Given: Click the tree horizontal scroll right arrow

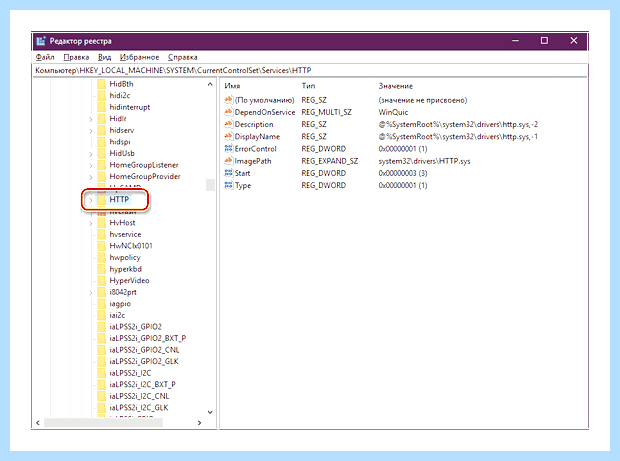Looking at the screenshot, I should click(200, 423).
